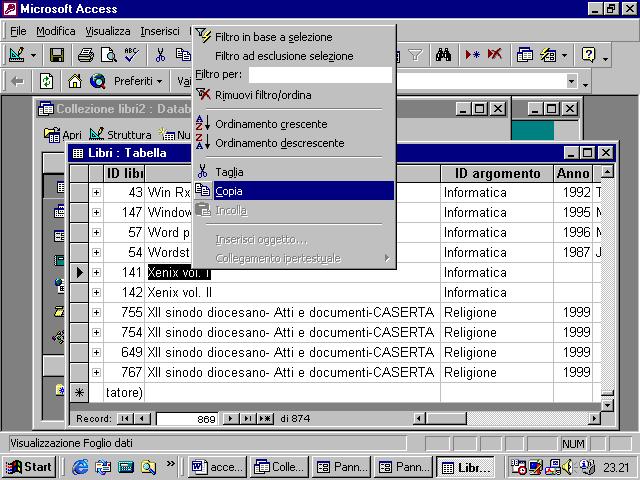Click the Religione cell of record 649
Viewport: 640px width, 480px height.
[x=497, y=352]
